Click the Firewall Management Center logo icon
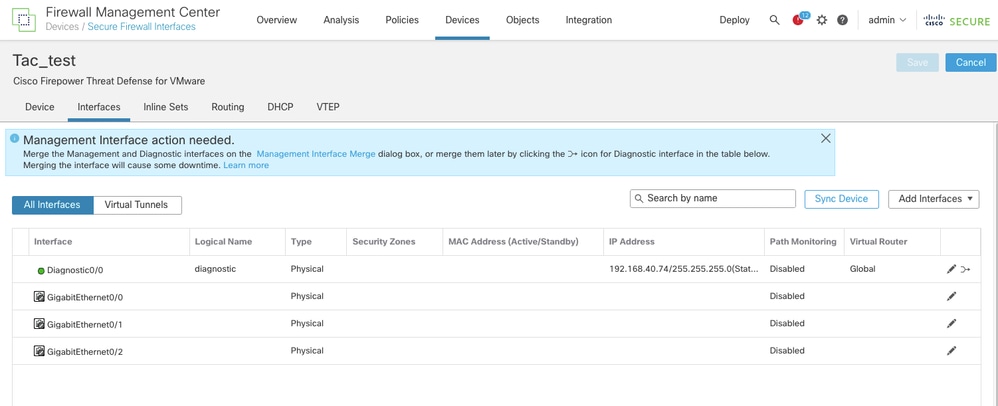Viewport: 998px width, 406px height. click(24, 20)
